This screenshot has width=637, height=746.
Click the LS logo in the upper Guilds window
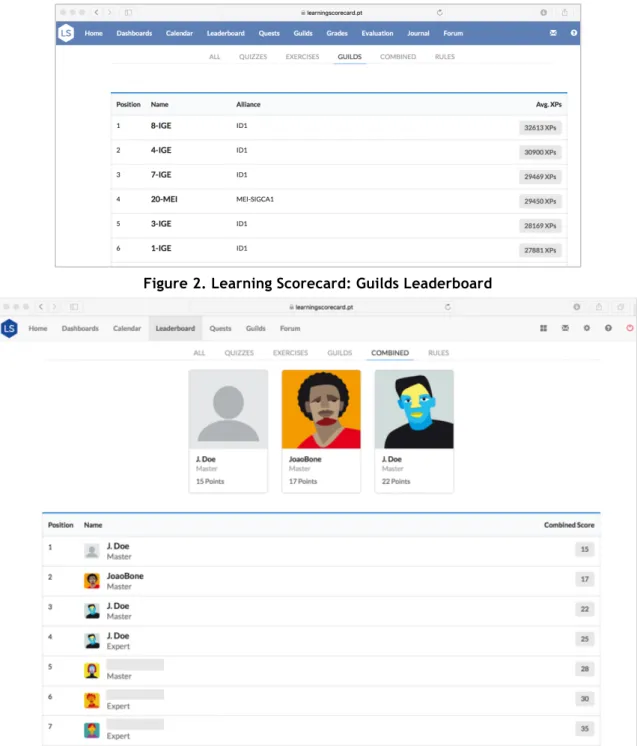tap(66, 33)
